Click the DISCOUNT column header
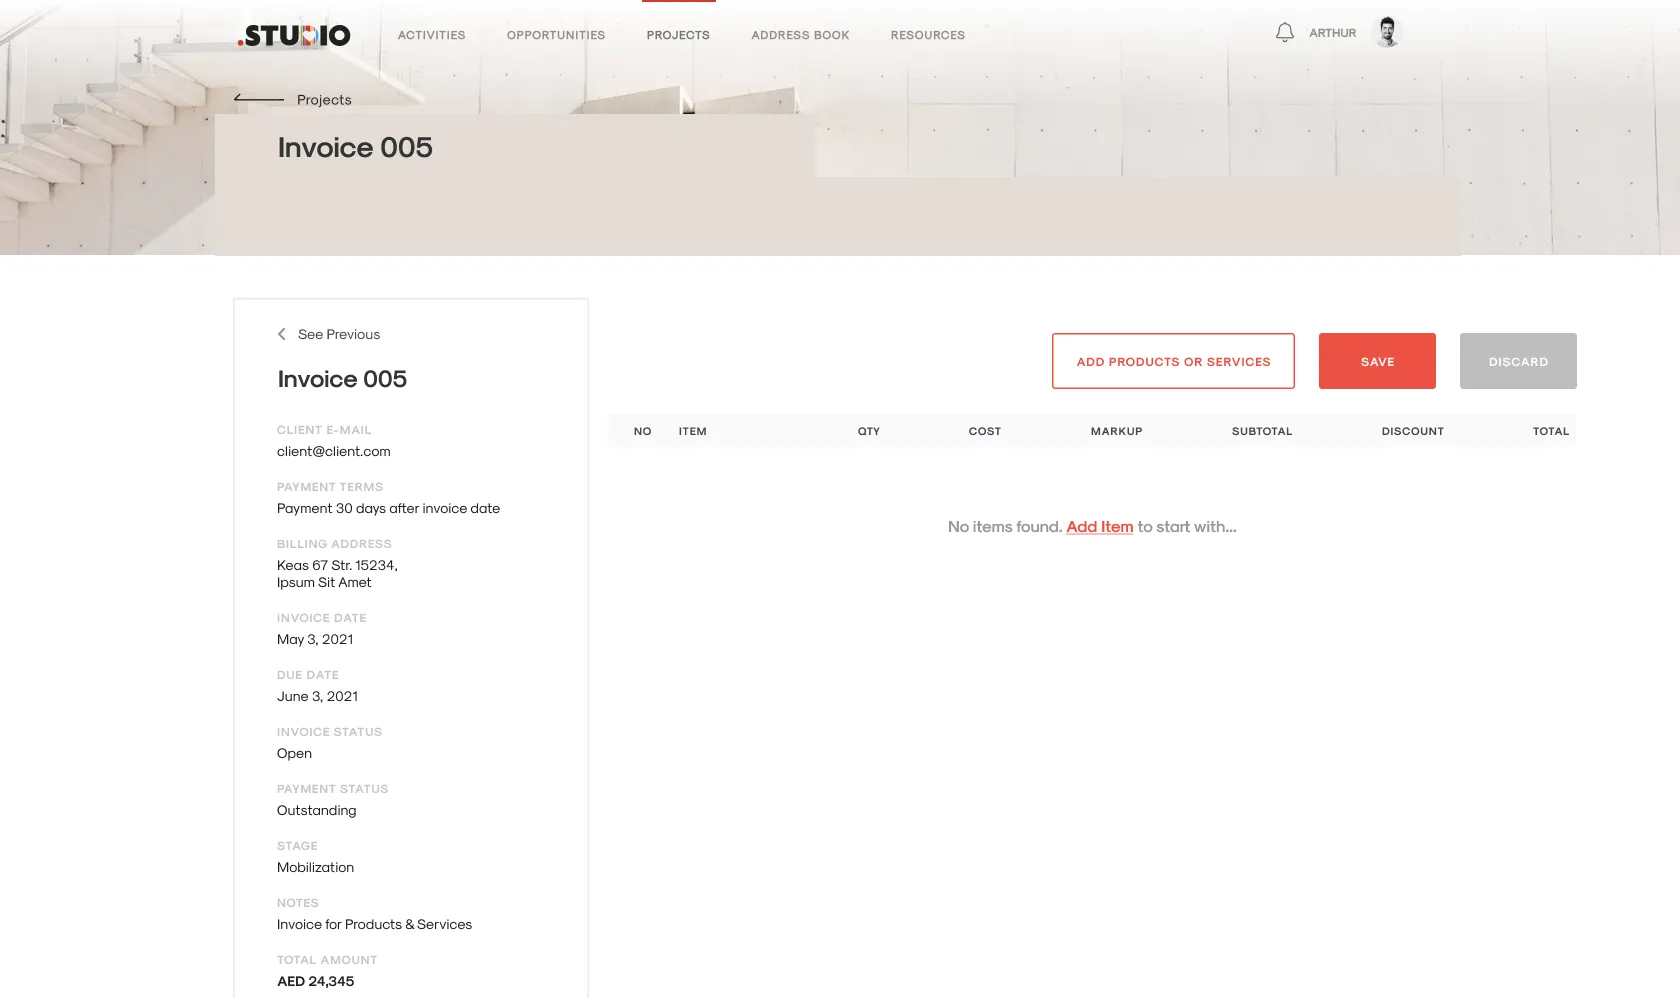This screenshot has width=1680, height=998. (x=1412, y=431)
